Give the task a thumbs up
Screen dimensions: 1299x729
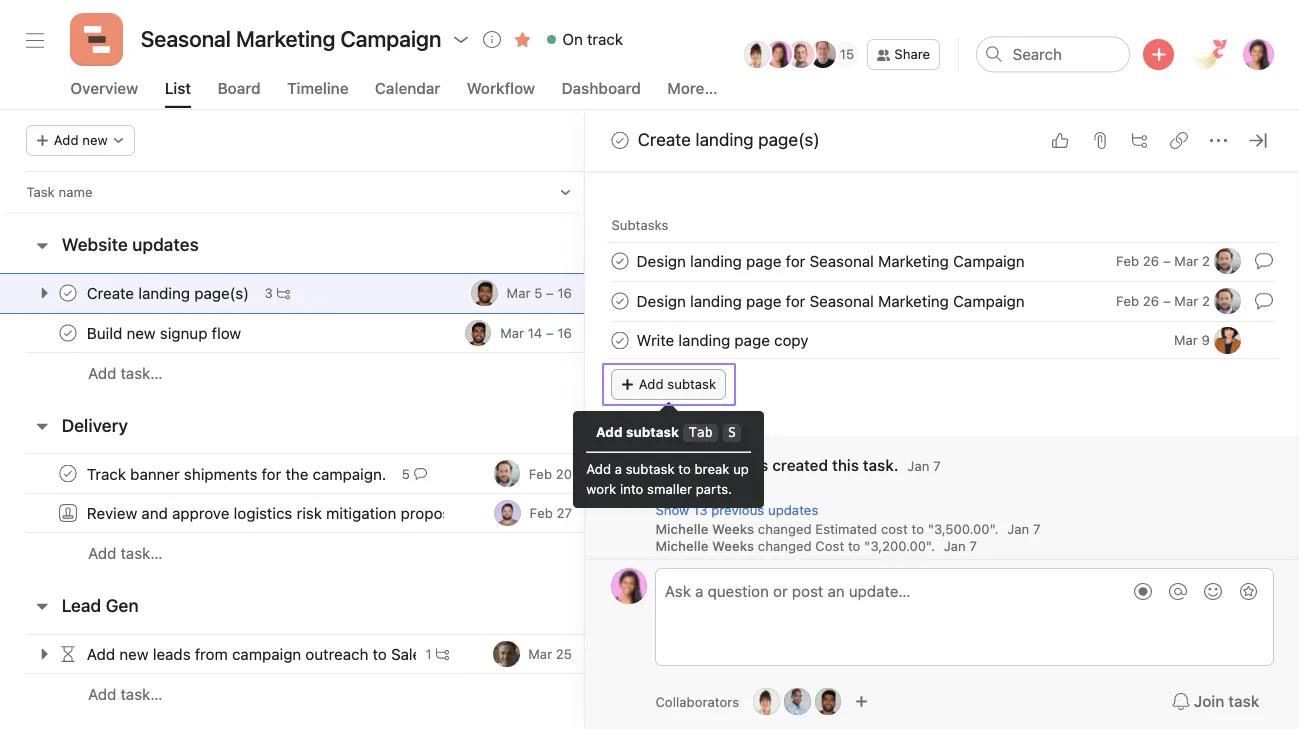(1060, 140)
